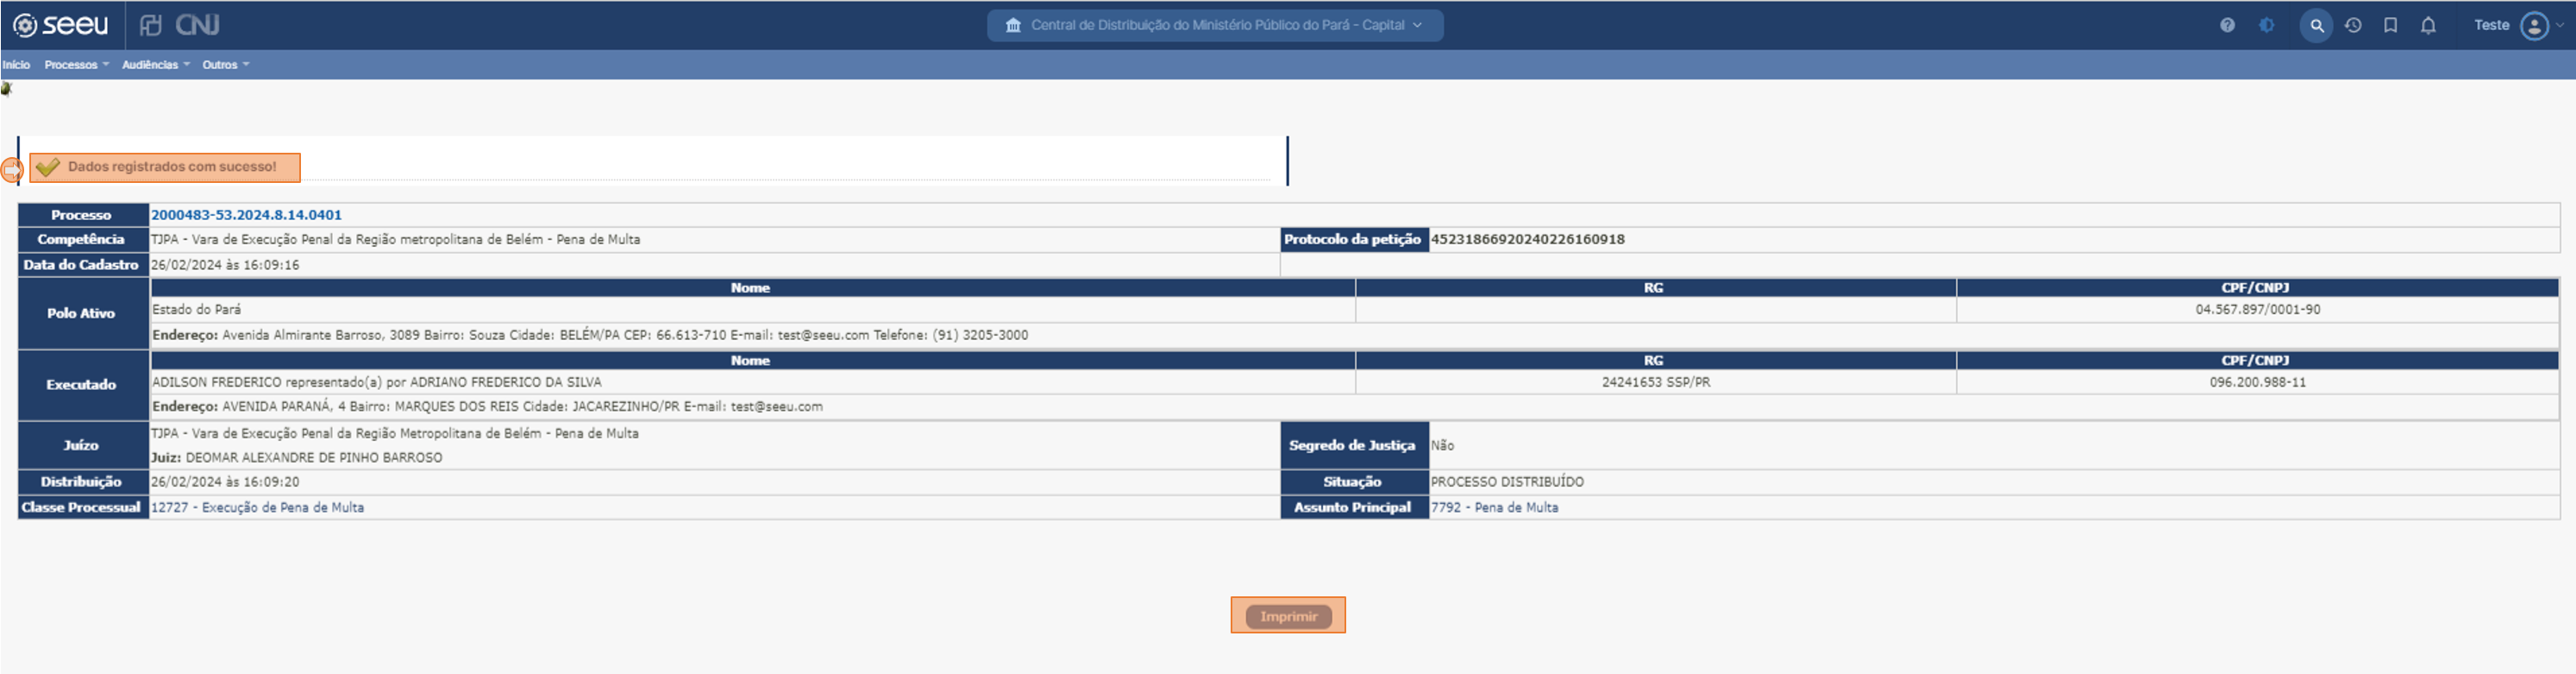Click the SEEU logo
The image size is (2576, 674).
pyautogui.click(x=60, y=25)
